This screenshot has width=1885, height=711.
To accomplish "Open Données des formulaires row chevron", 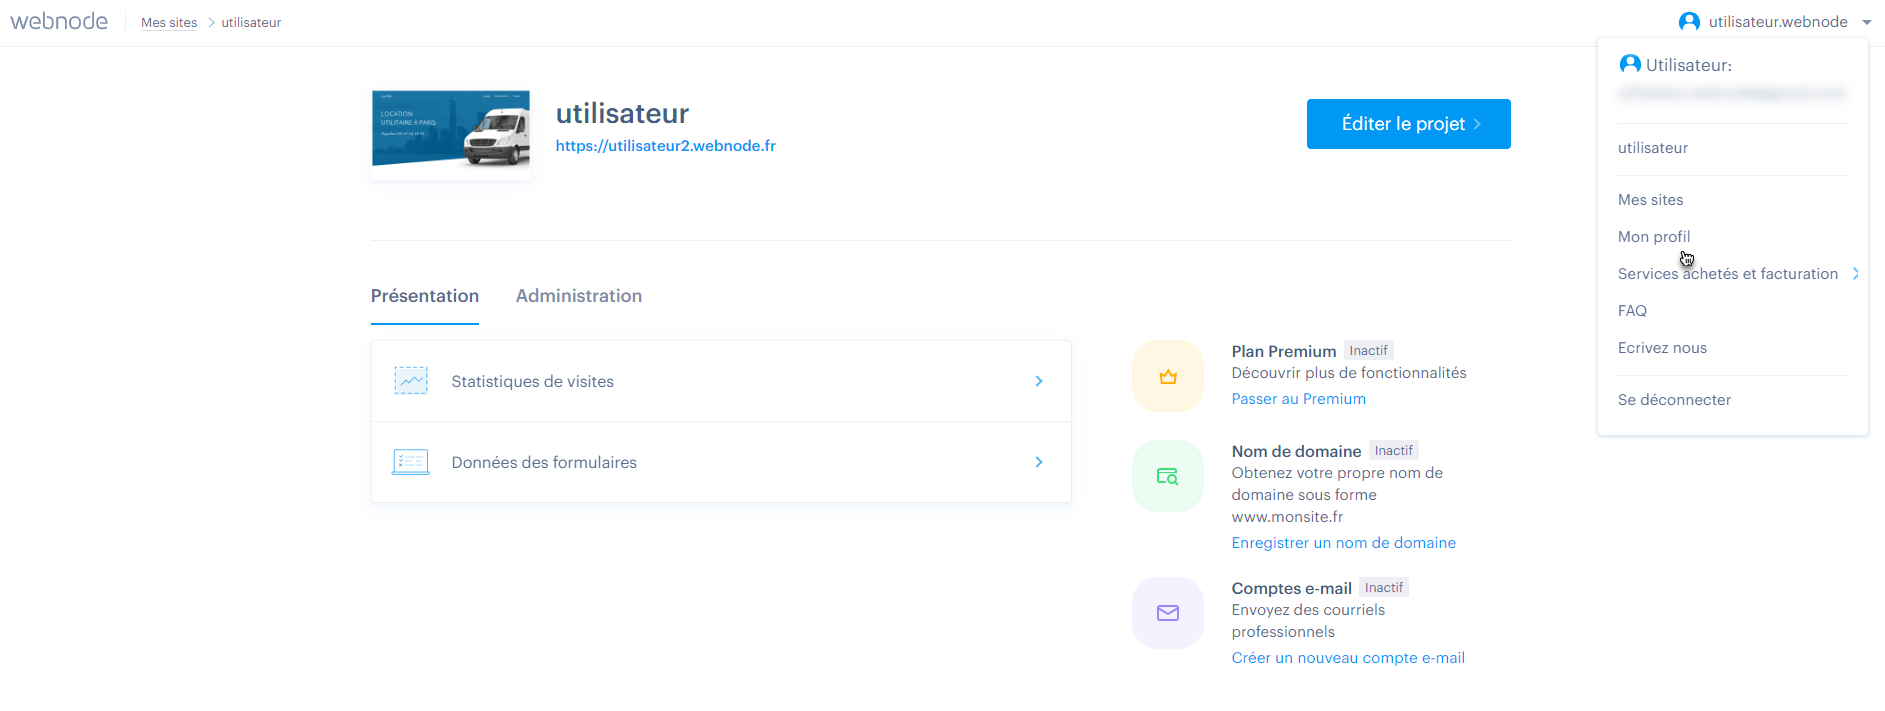I will (1039, 462).
